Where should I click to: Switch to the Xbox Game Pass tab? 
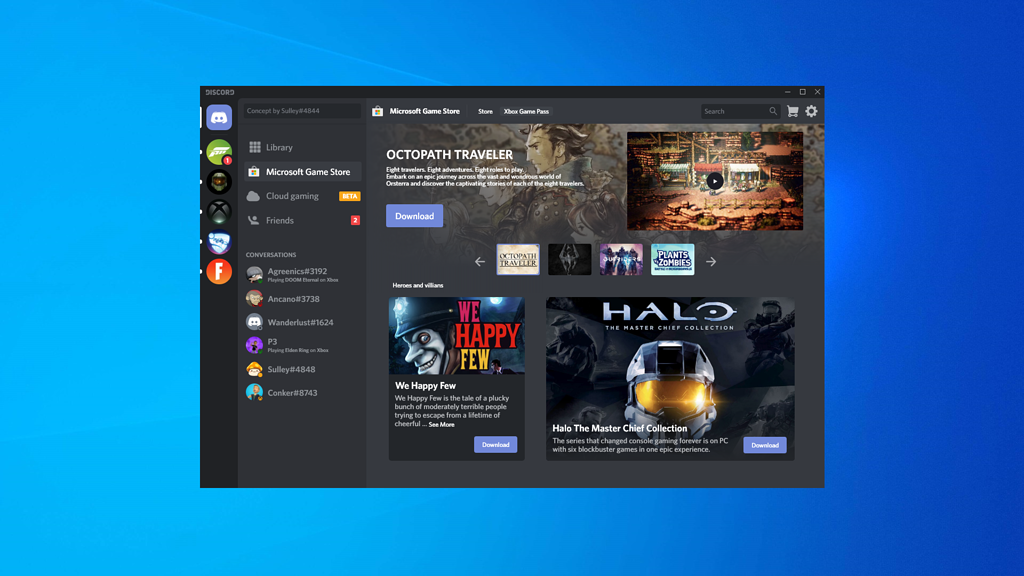tap(525, 112)
